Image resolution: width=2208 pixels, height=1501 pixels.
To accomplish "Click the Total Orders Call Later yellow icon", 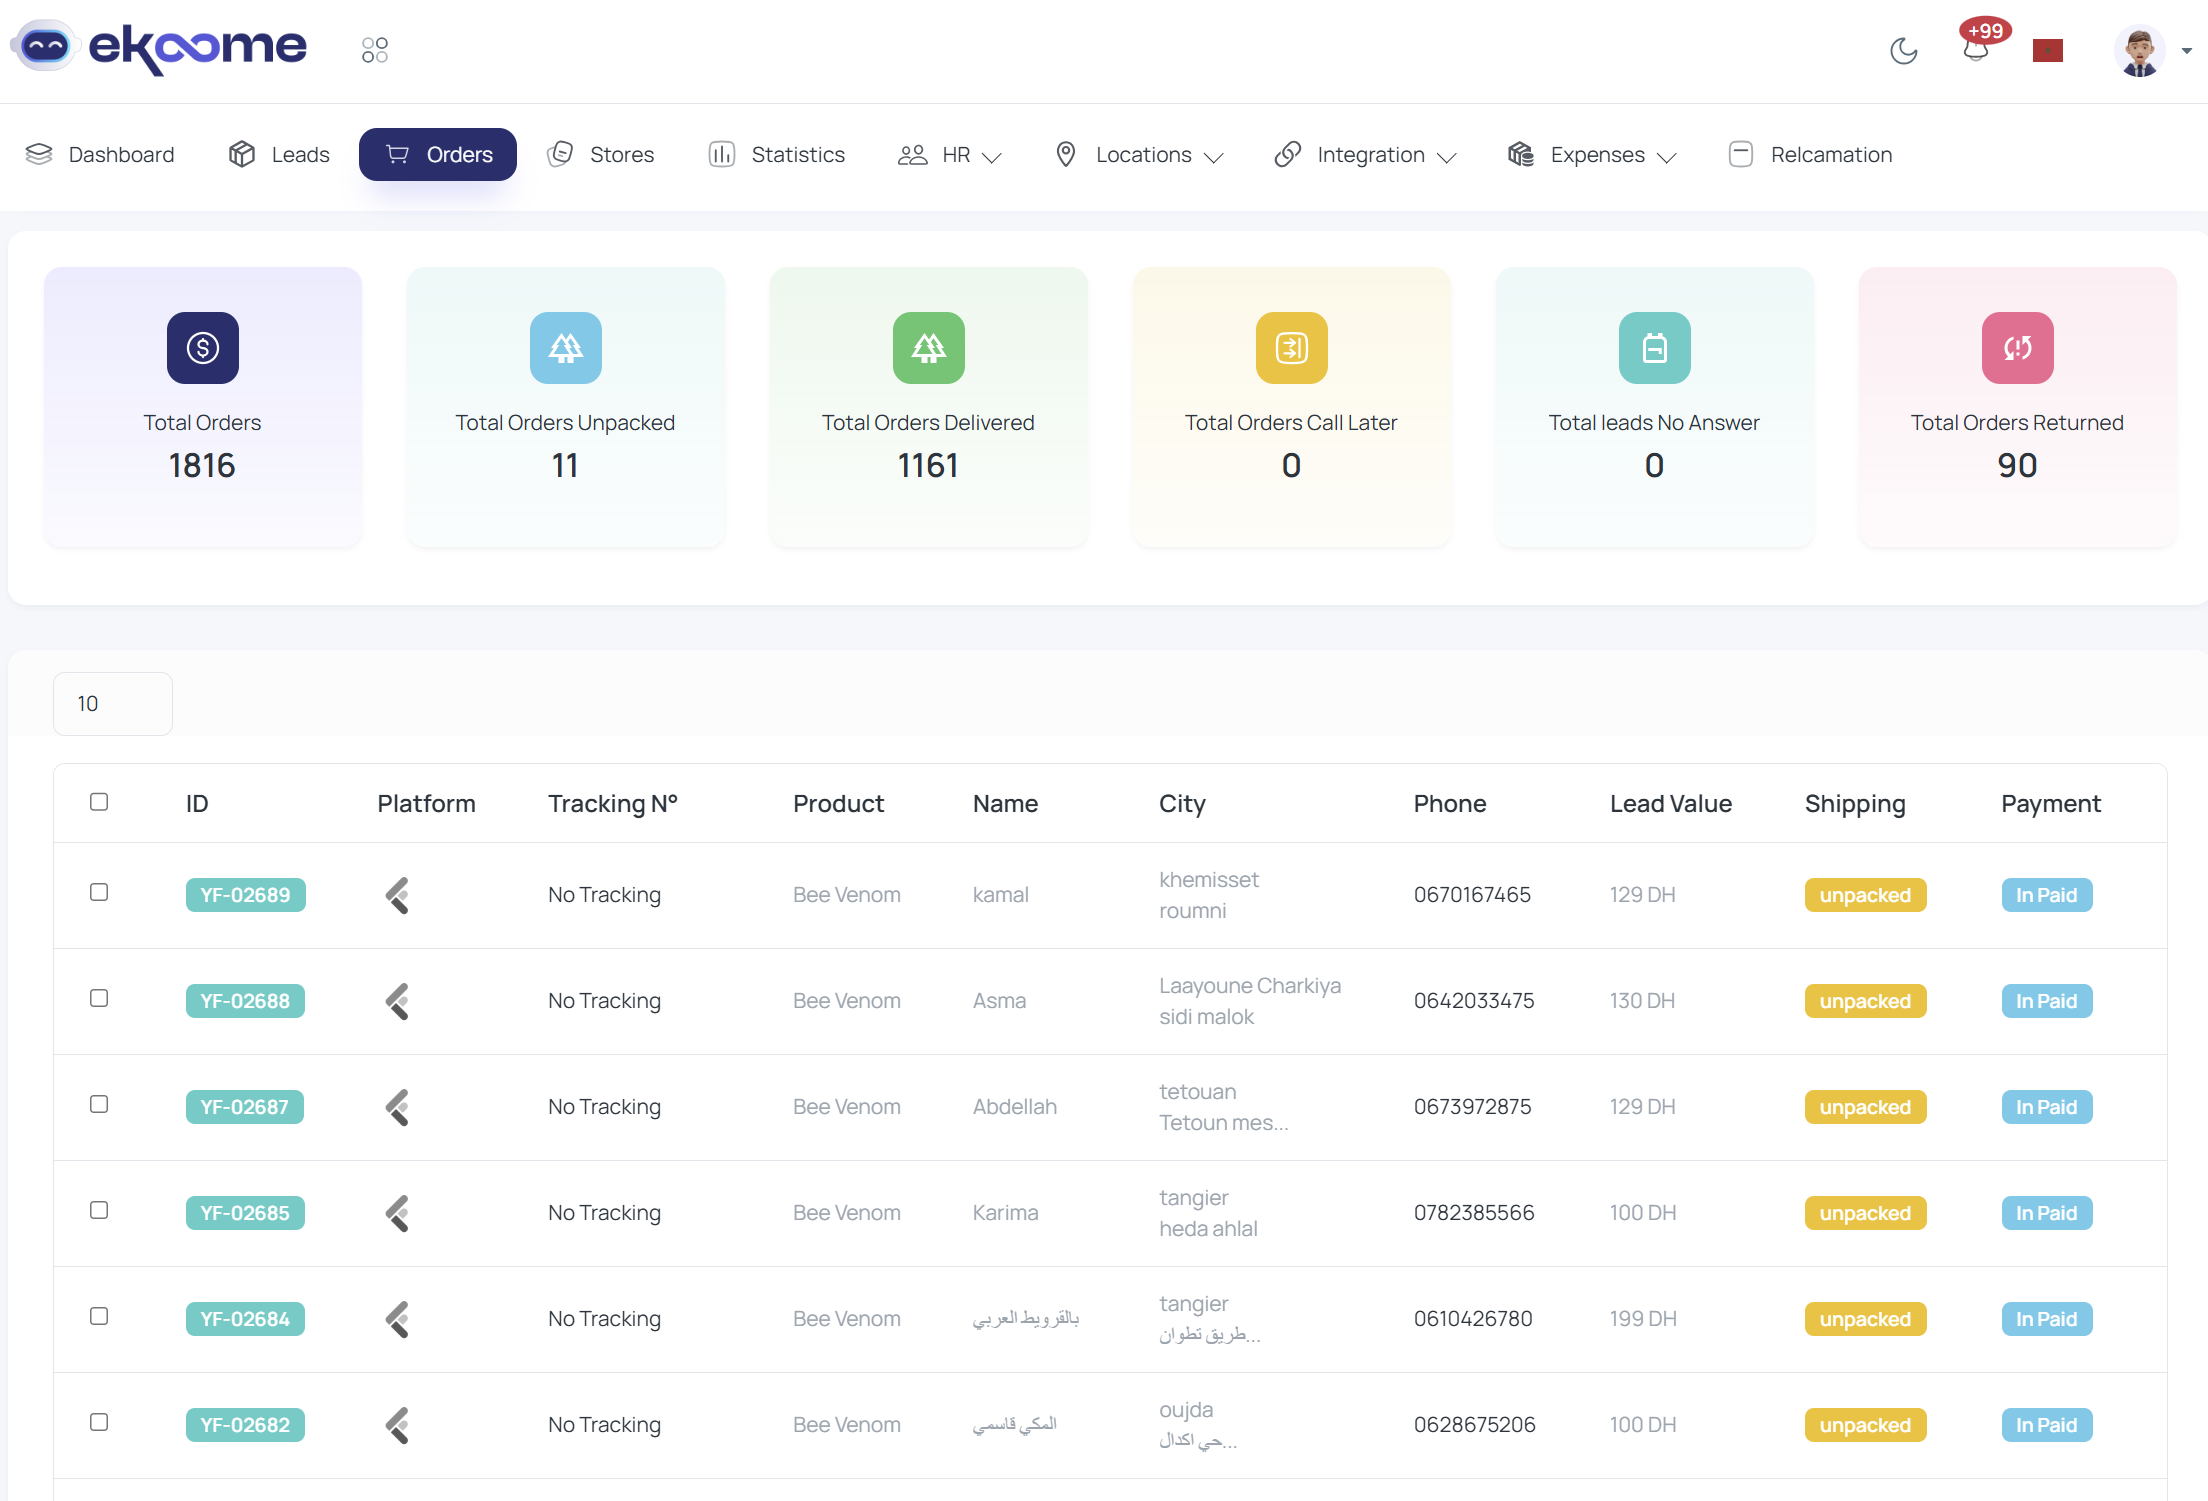I will click(1291, 348).
